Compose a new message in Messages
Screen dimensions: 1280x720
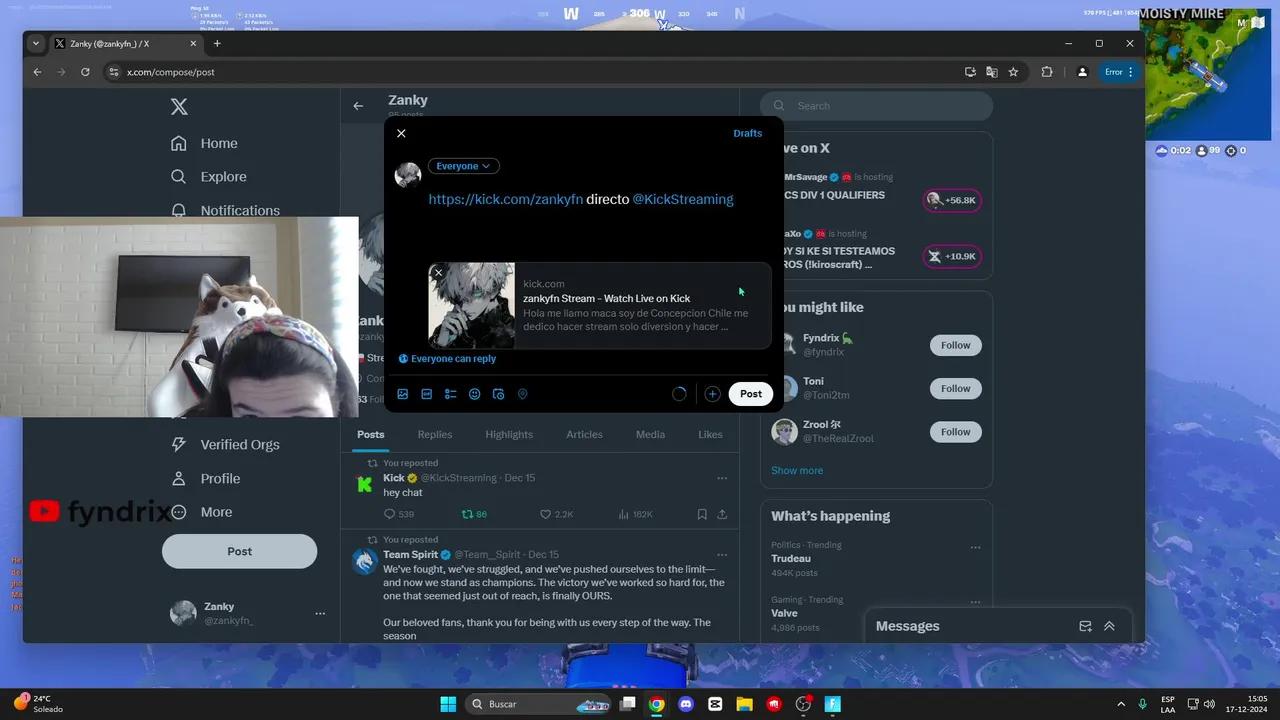tap(1085, 626)
